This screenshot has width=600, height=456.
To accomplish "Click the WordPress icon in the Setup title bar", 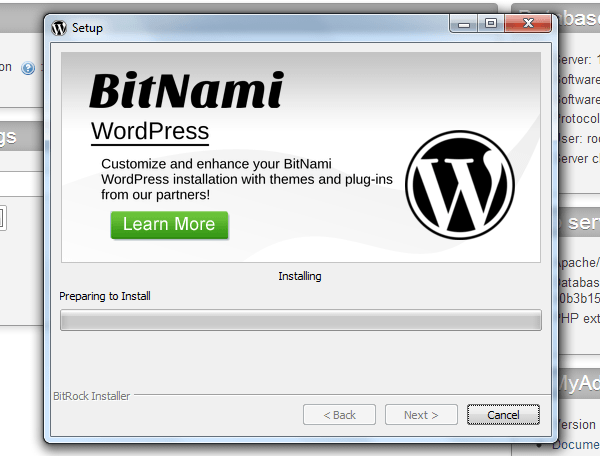I will coord(59,28).
